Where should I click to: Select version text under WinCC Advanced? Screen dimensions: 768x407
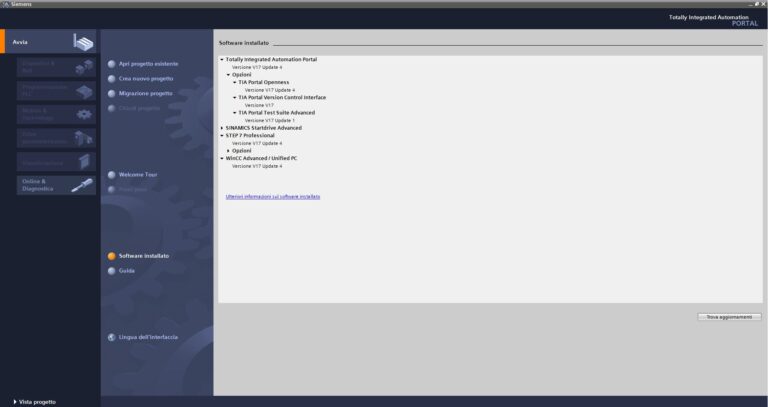coord(257,166)
